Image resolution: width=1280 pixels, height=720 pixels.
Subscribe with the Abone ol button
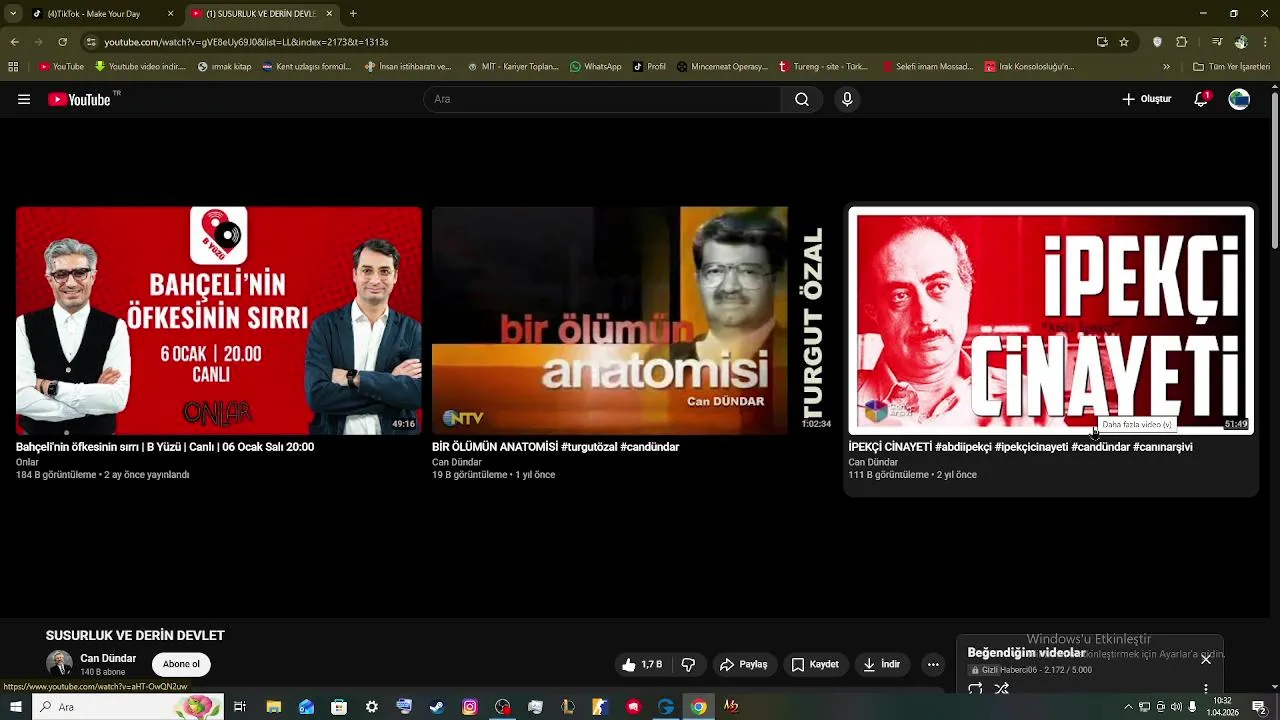(x=181, y=664)
